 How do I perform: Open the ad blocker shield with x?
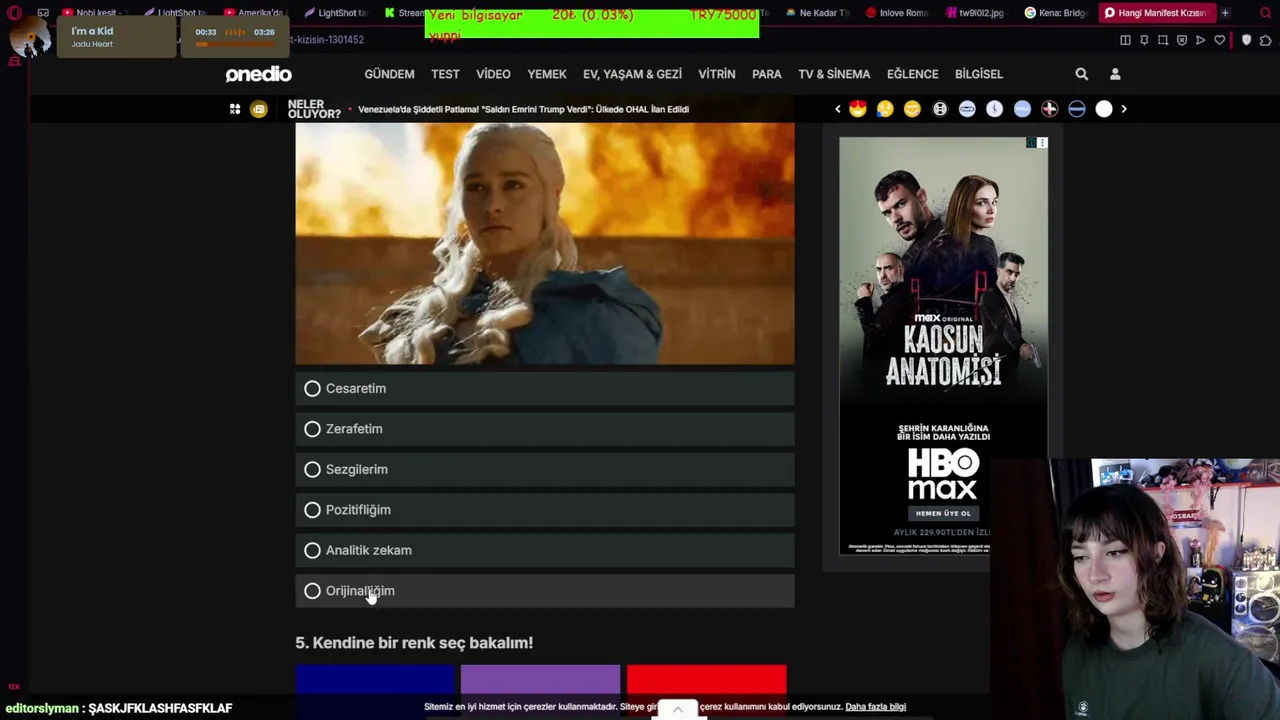1182,40
